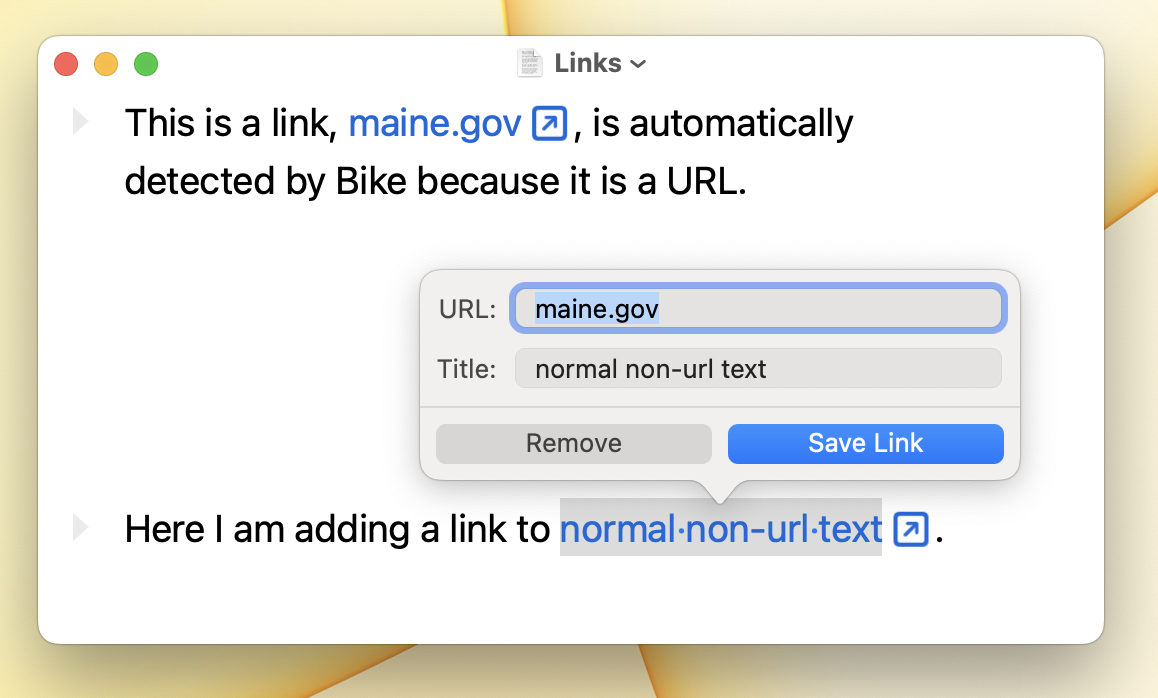Screen dimensions: 1158x698
Task: Toggle disclosure triangle of the first row
Action: pos(80,121)
